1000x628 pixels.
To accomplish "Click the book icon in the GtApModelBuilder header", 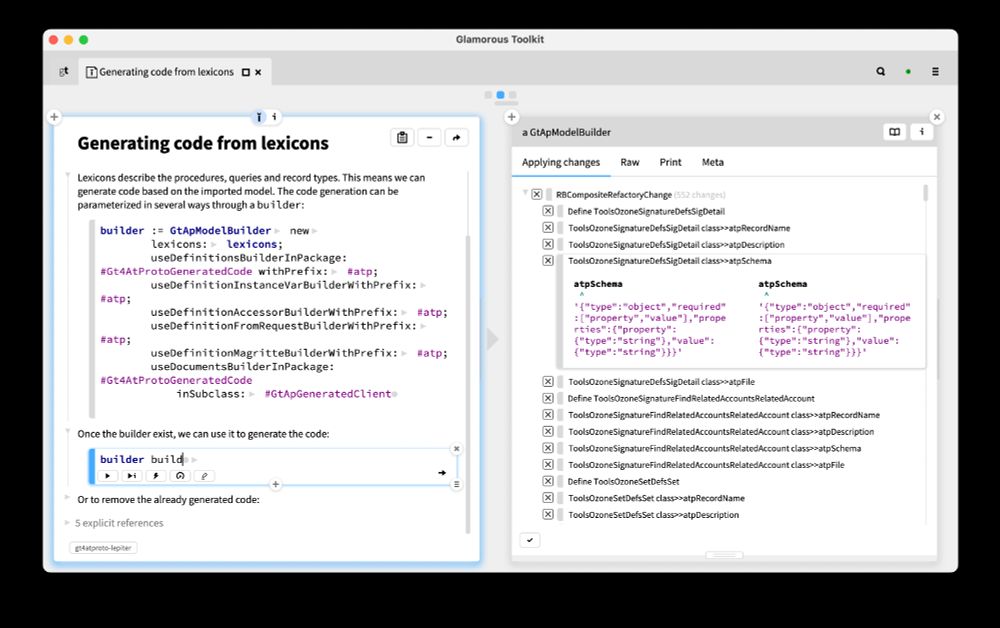I will [x=895, y=132].
